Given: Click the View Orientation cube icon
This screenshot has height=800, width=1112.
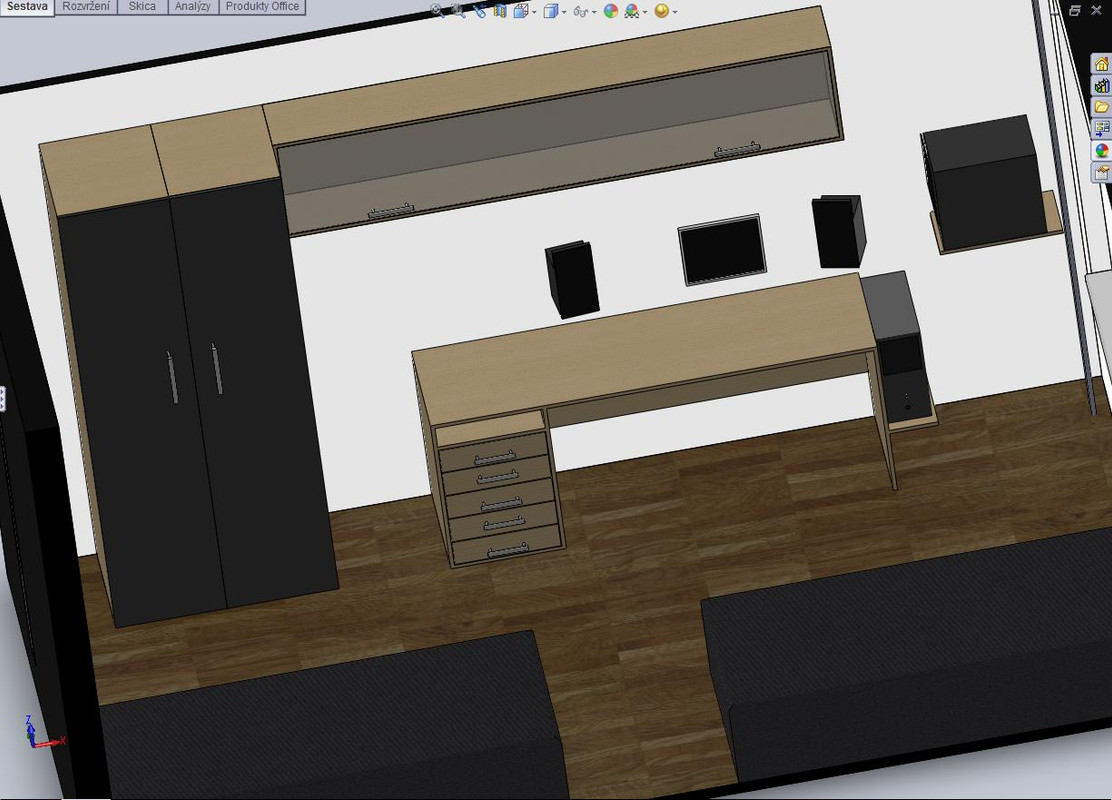Looking at the screenshot, I should click(x=521, y=11).
